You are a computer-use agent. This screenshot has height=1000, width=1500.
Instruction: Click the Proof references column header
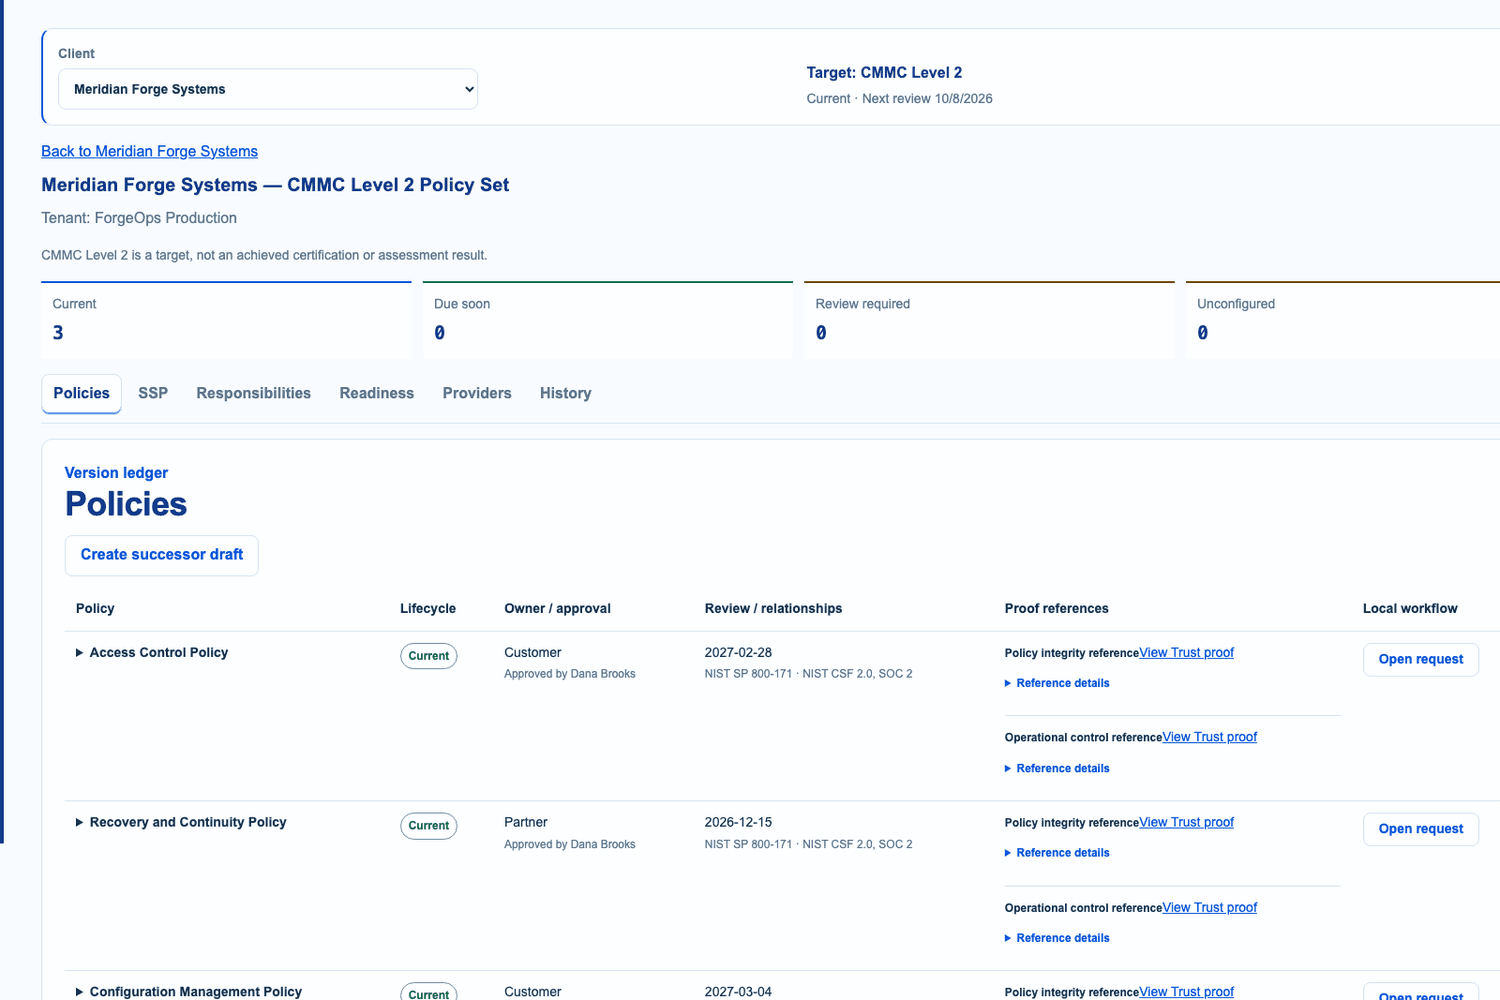coord(1057,608)
